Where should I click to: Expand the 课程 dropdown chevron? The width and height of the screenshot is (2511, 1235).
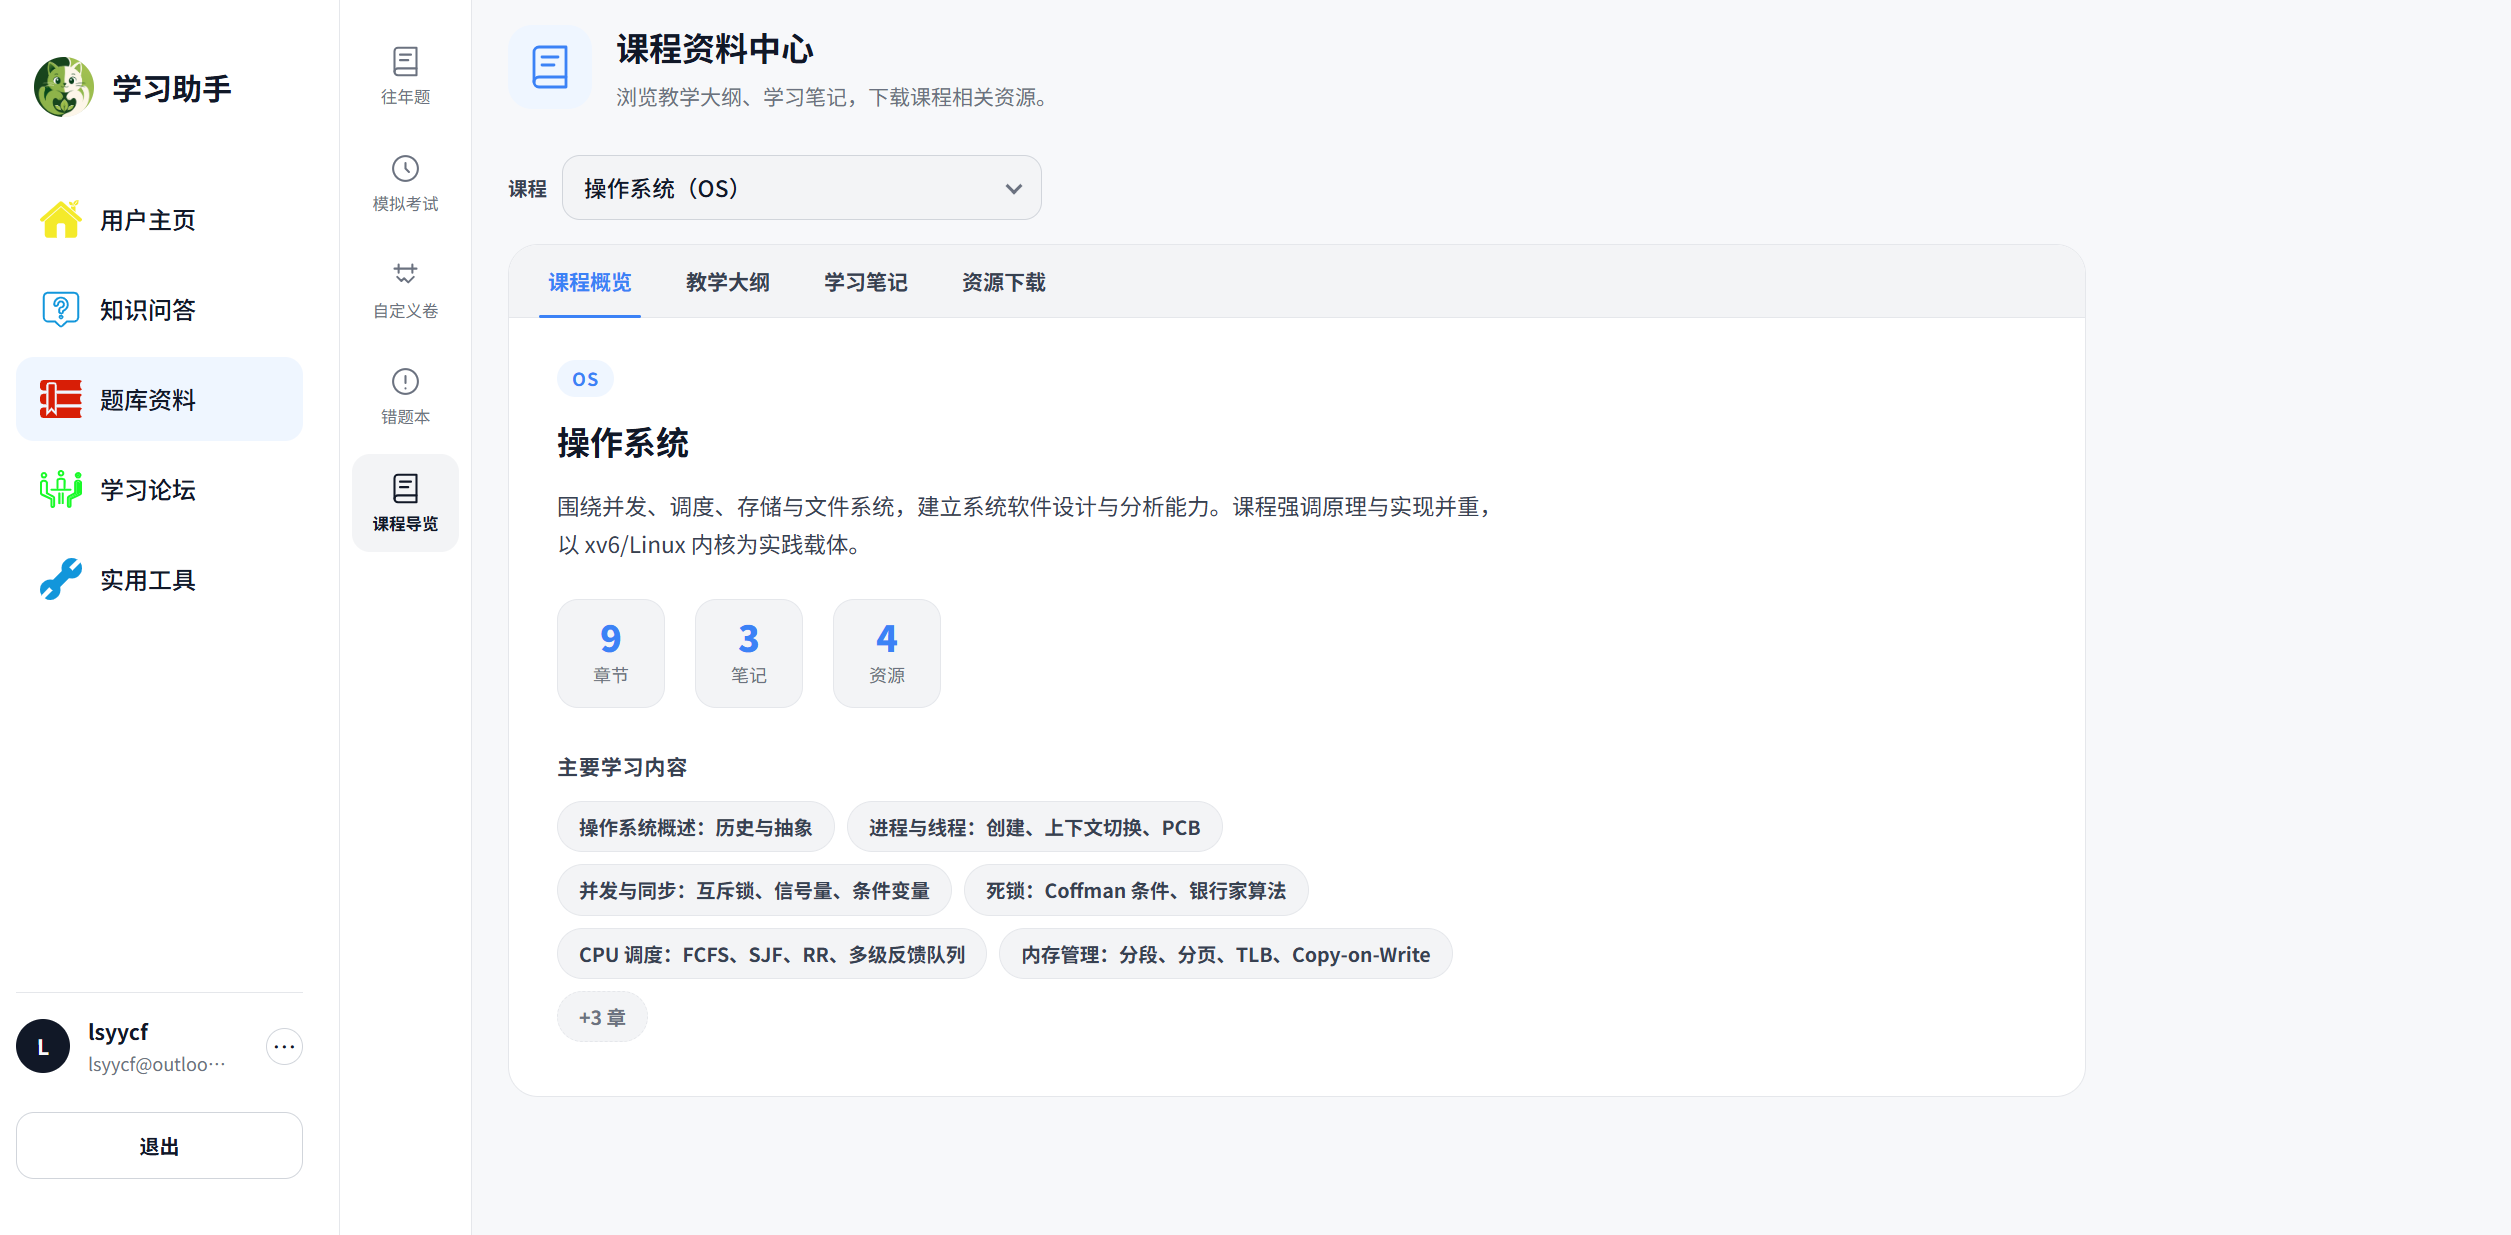pyautogui.click(x=1014, y=189)
